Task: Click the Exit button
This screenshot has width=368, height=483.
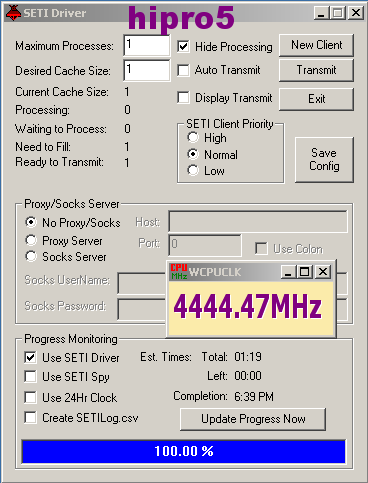Action: pyautogui.click(x=316, y=99)
